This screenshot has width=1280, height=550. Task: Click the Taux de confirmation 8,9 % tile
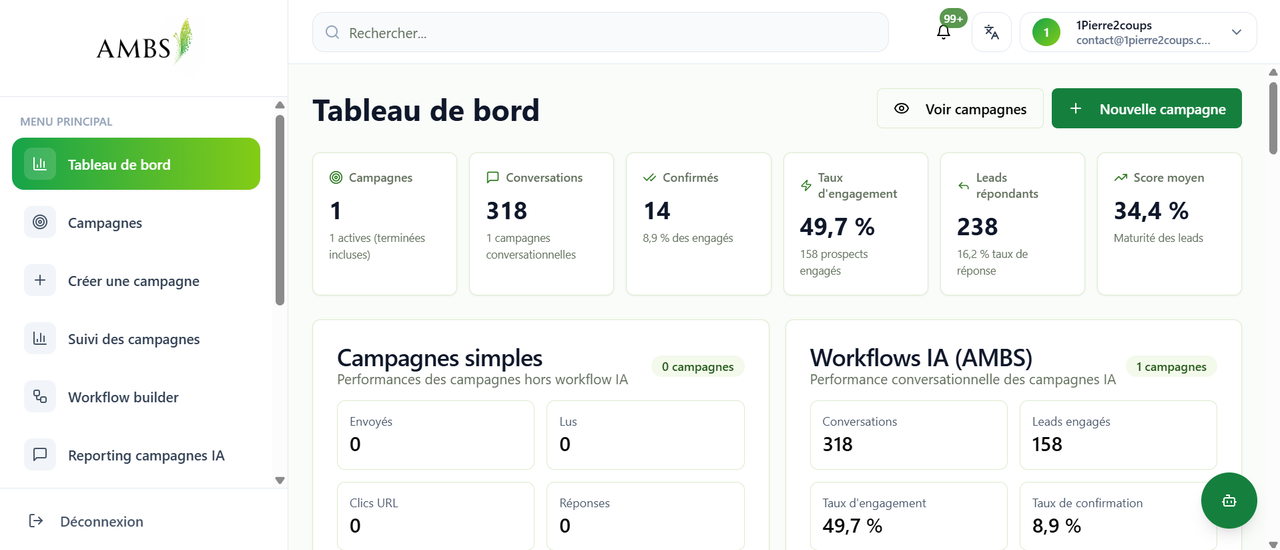pyautogui.click(x=1118, y=515)
